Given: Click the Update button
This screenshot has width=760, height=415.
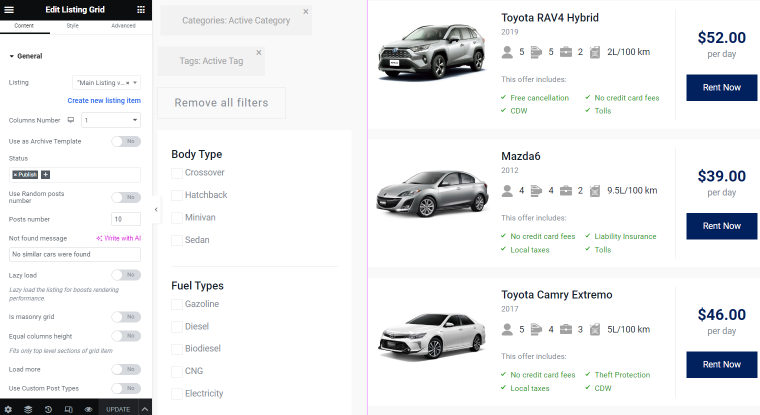Looking at the screenshot, I should point(118,409).
